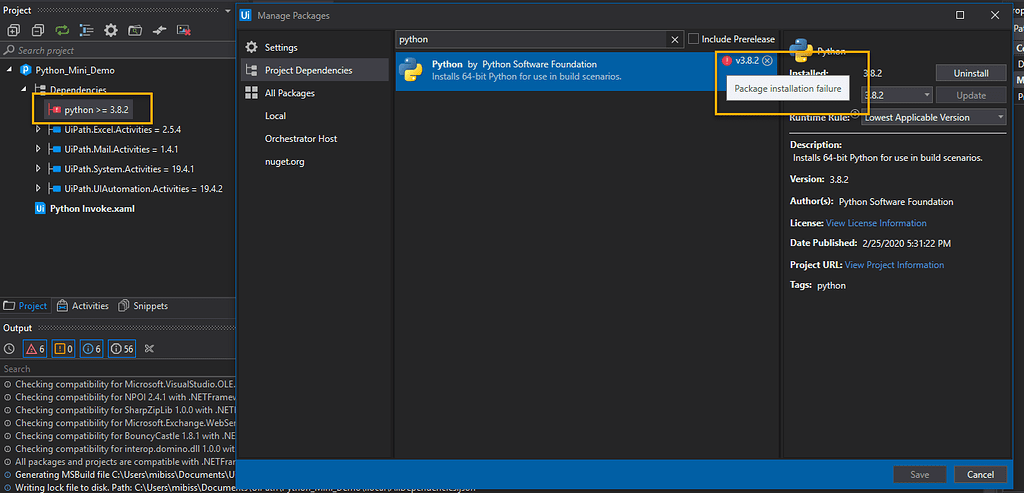Screen dimensions: 1024x493
Task: Toggle the blue info filter showing 6
Action: click(x=91, y=349)
